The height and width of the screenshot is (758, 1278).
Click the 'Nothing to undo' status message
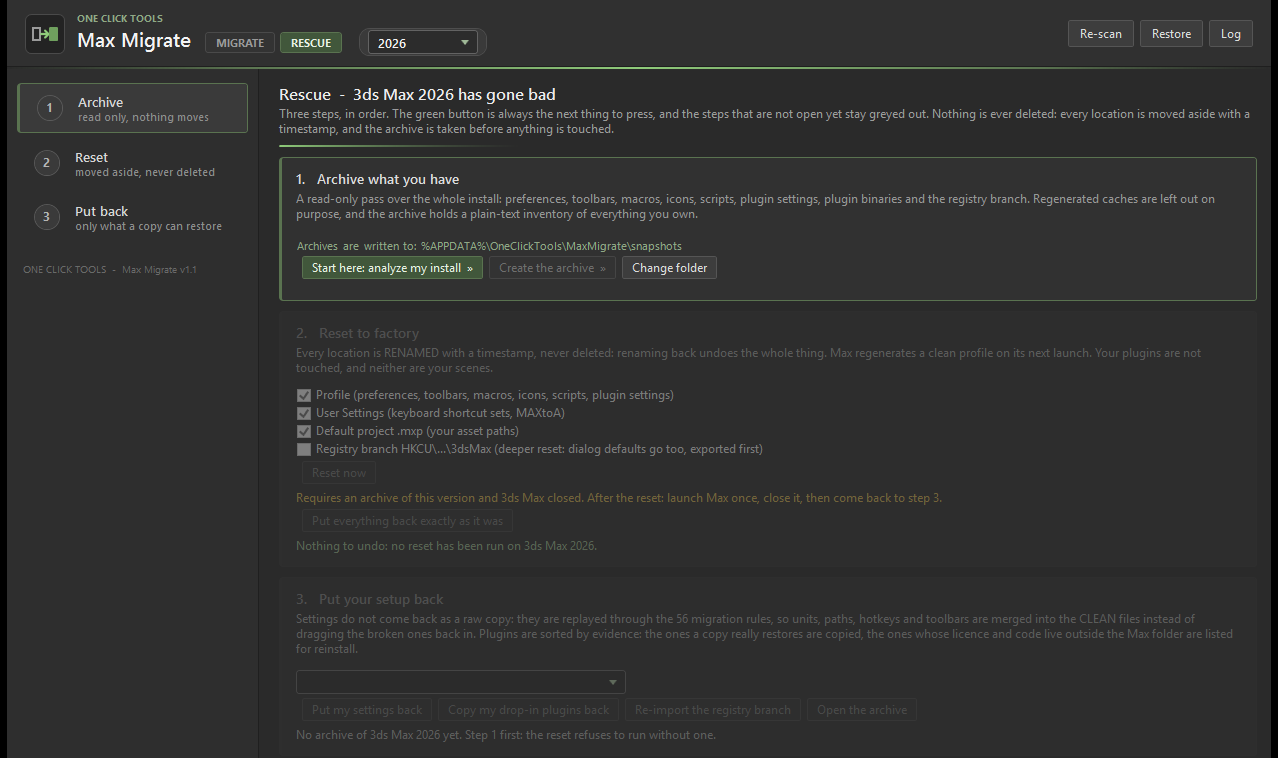[x=446, y=546]
